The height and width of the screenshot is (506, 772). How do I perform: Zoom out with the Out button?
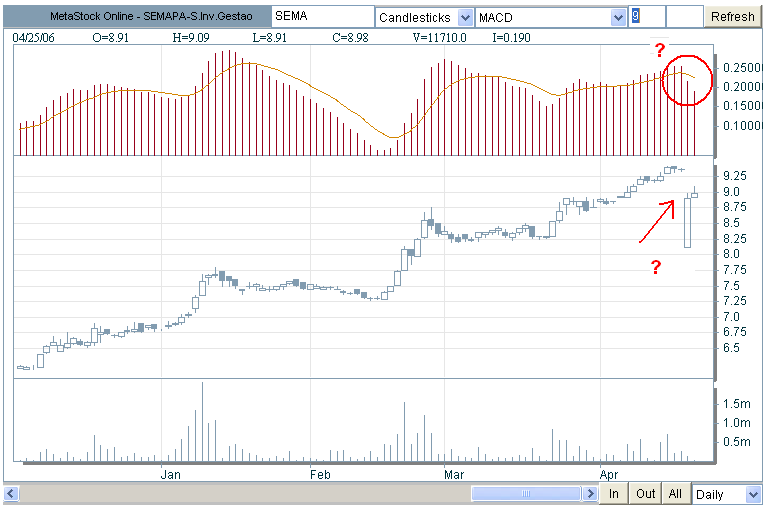pyautogui.click(x=645, y=494)
